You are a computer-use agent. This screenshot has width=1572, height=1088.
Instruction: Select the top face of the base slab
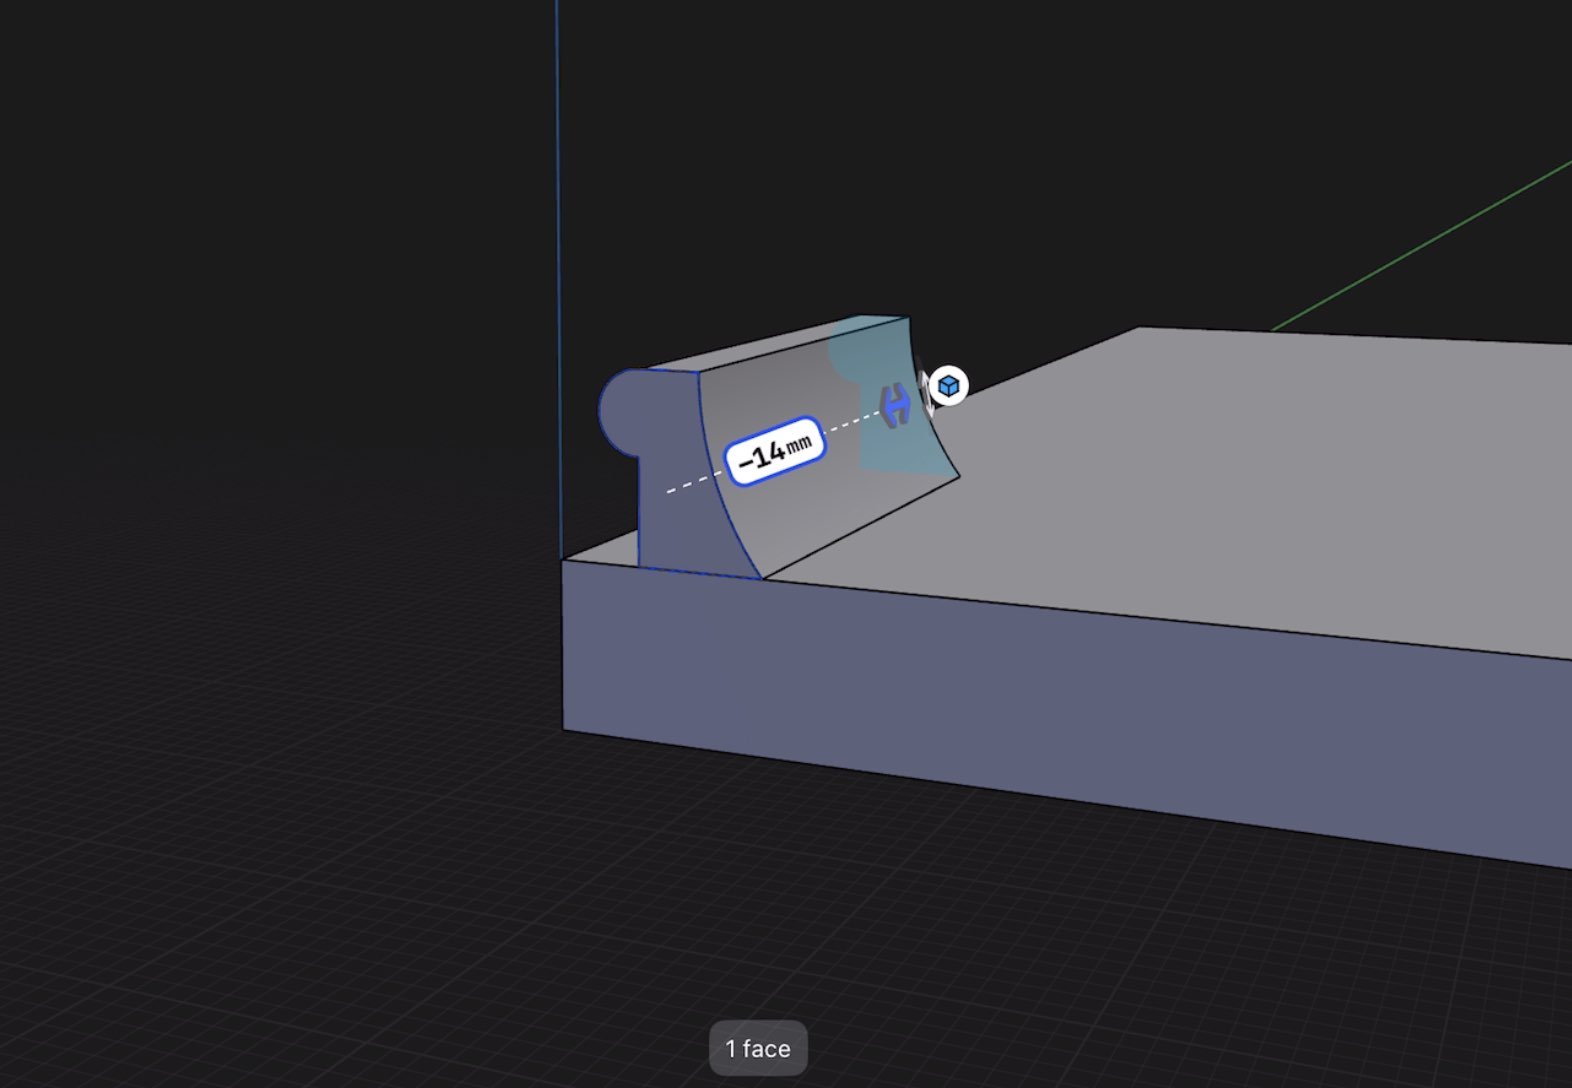(1200, 480)
